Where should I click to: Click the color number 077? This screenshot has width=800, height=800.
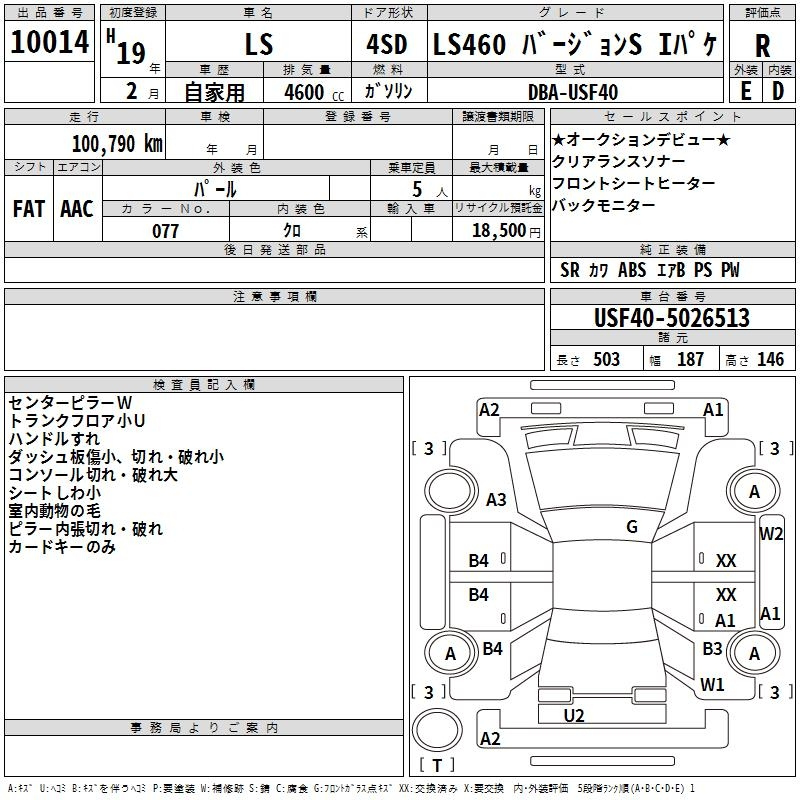pos(165,231)
